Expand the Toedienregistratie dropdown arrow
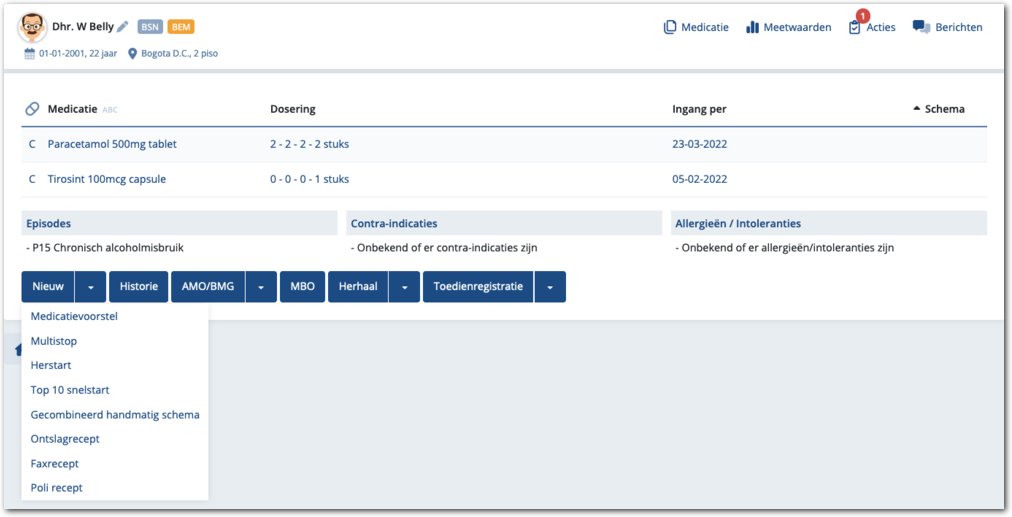This screenshot has width=1012, height=517. point(550,287)
